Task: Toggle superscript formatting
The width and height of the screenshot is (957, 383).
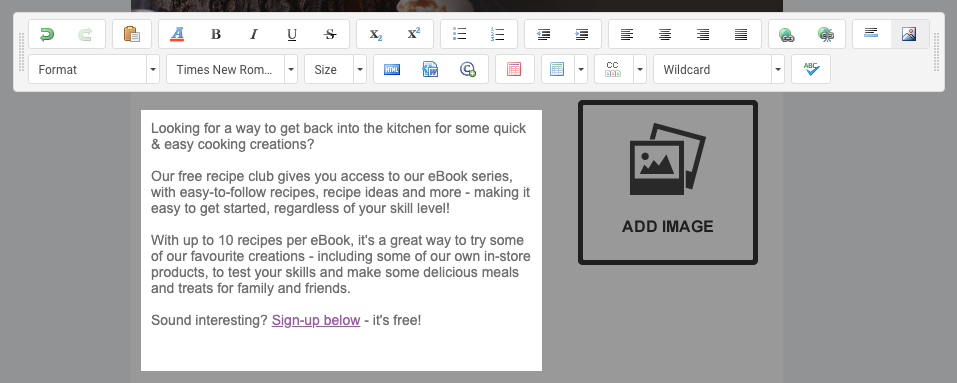Action: tap(414, 34)
